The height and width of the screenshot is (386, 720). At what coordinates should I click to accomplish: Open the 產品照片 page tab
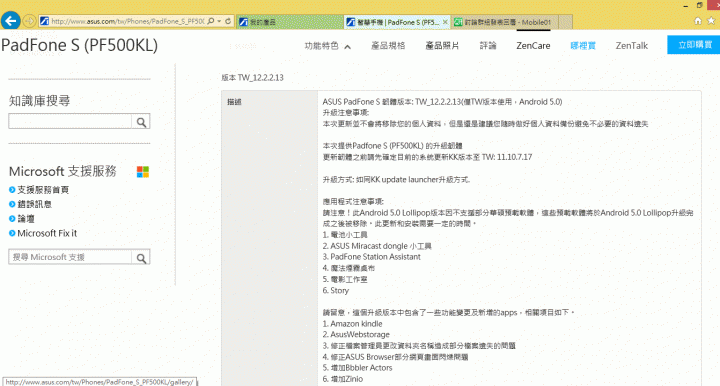(x=442, y=45)
